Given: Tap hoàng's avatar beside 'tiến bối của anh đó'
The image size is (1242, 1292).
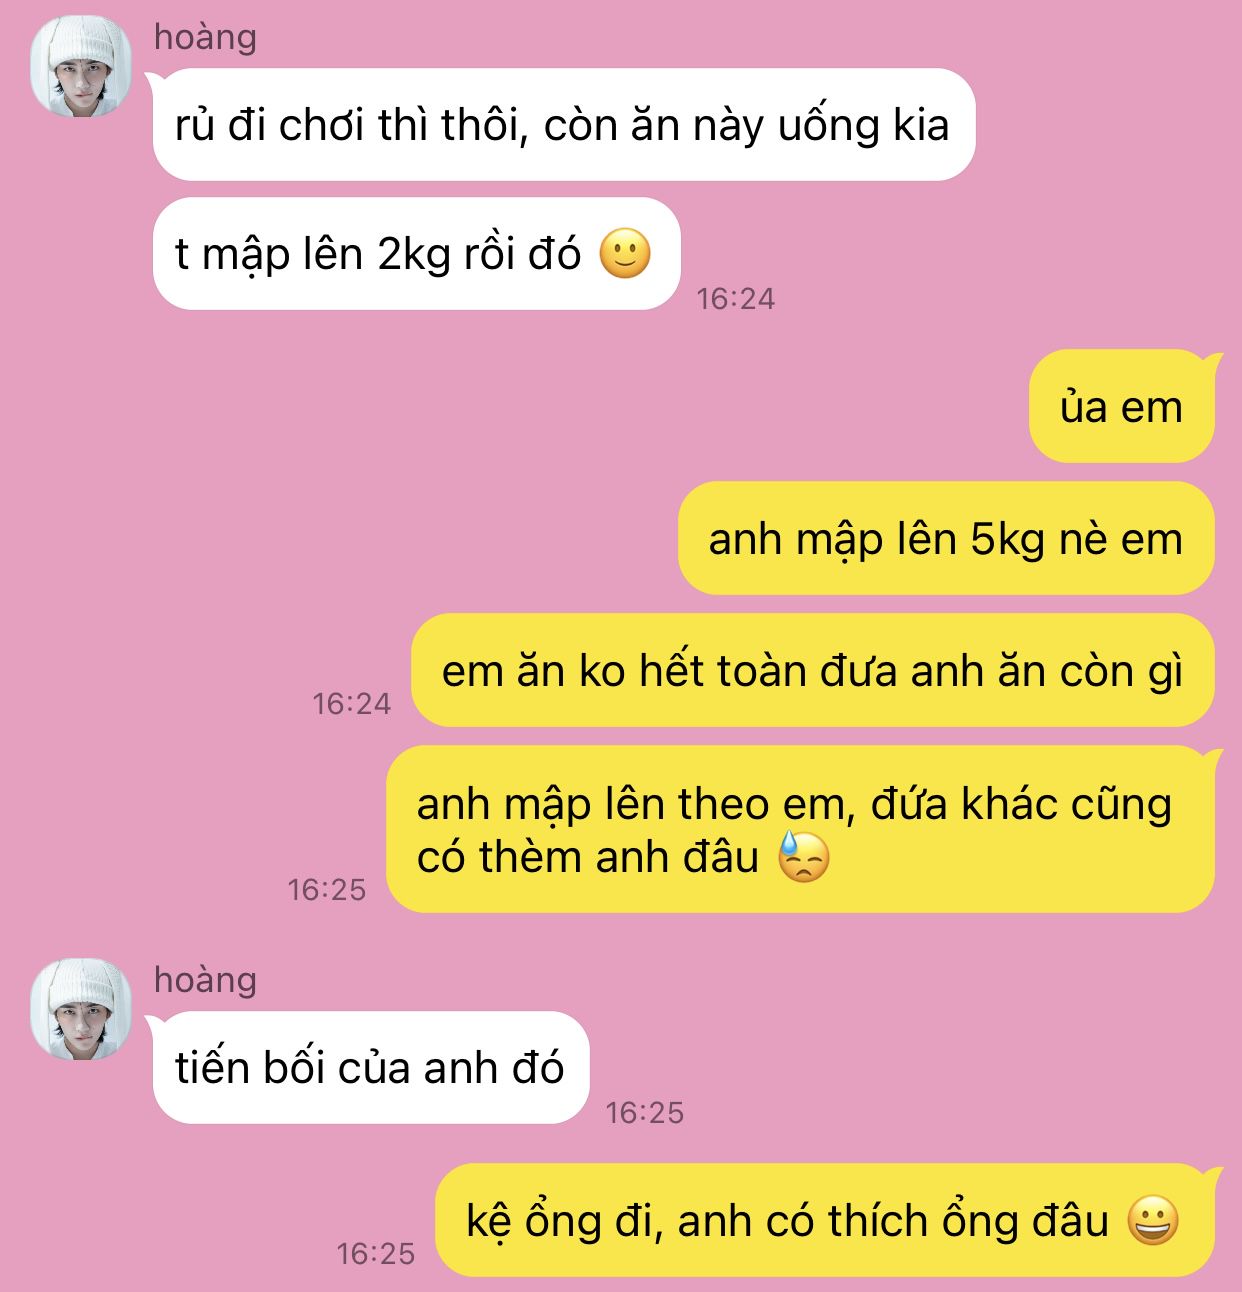Looking at the screenshot, I should (x=81, y=1010).
